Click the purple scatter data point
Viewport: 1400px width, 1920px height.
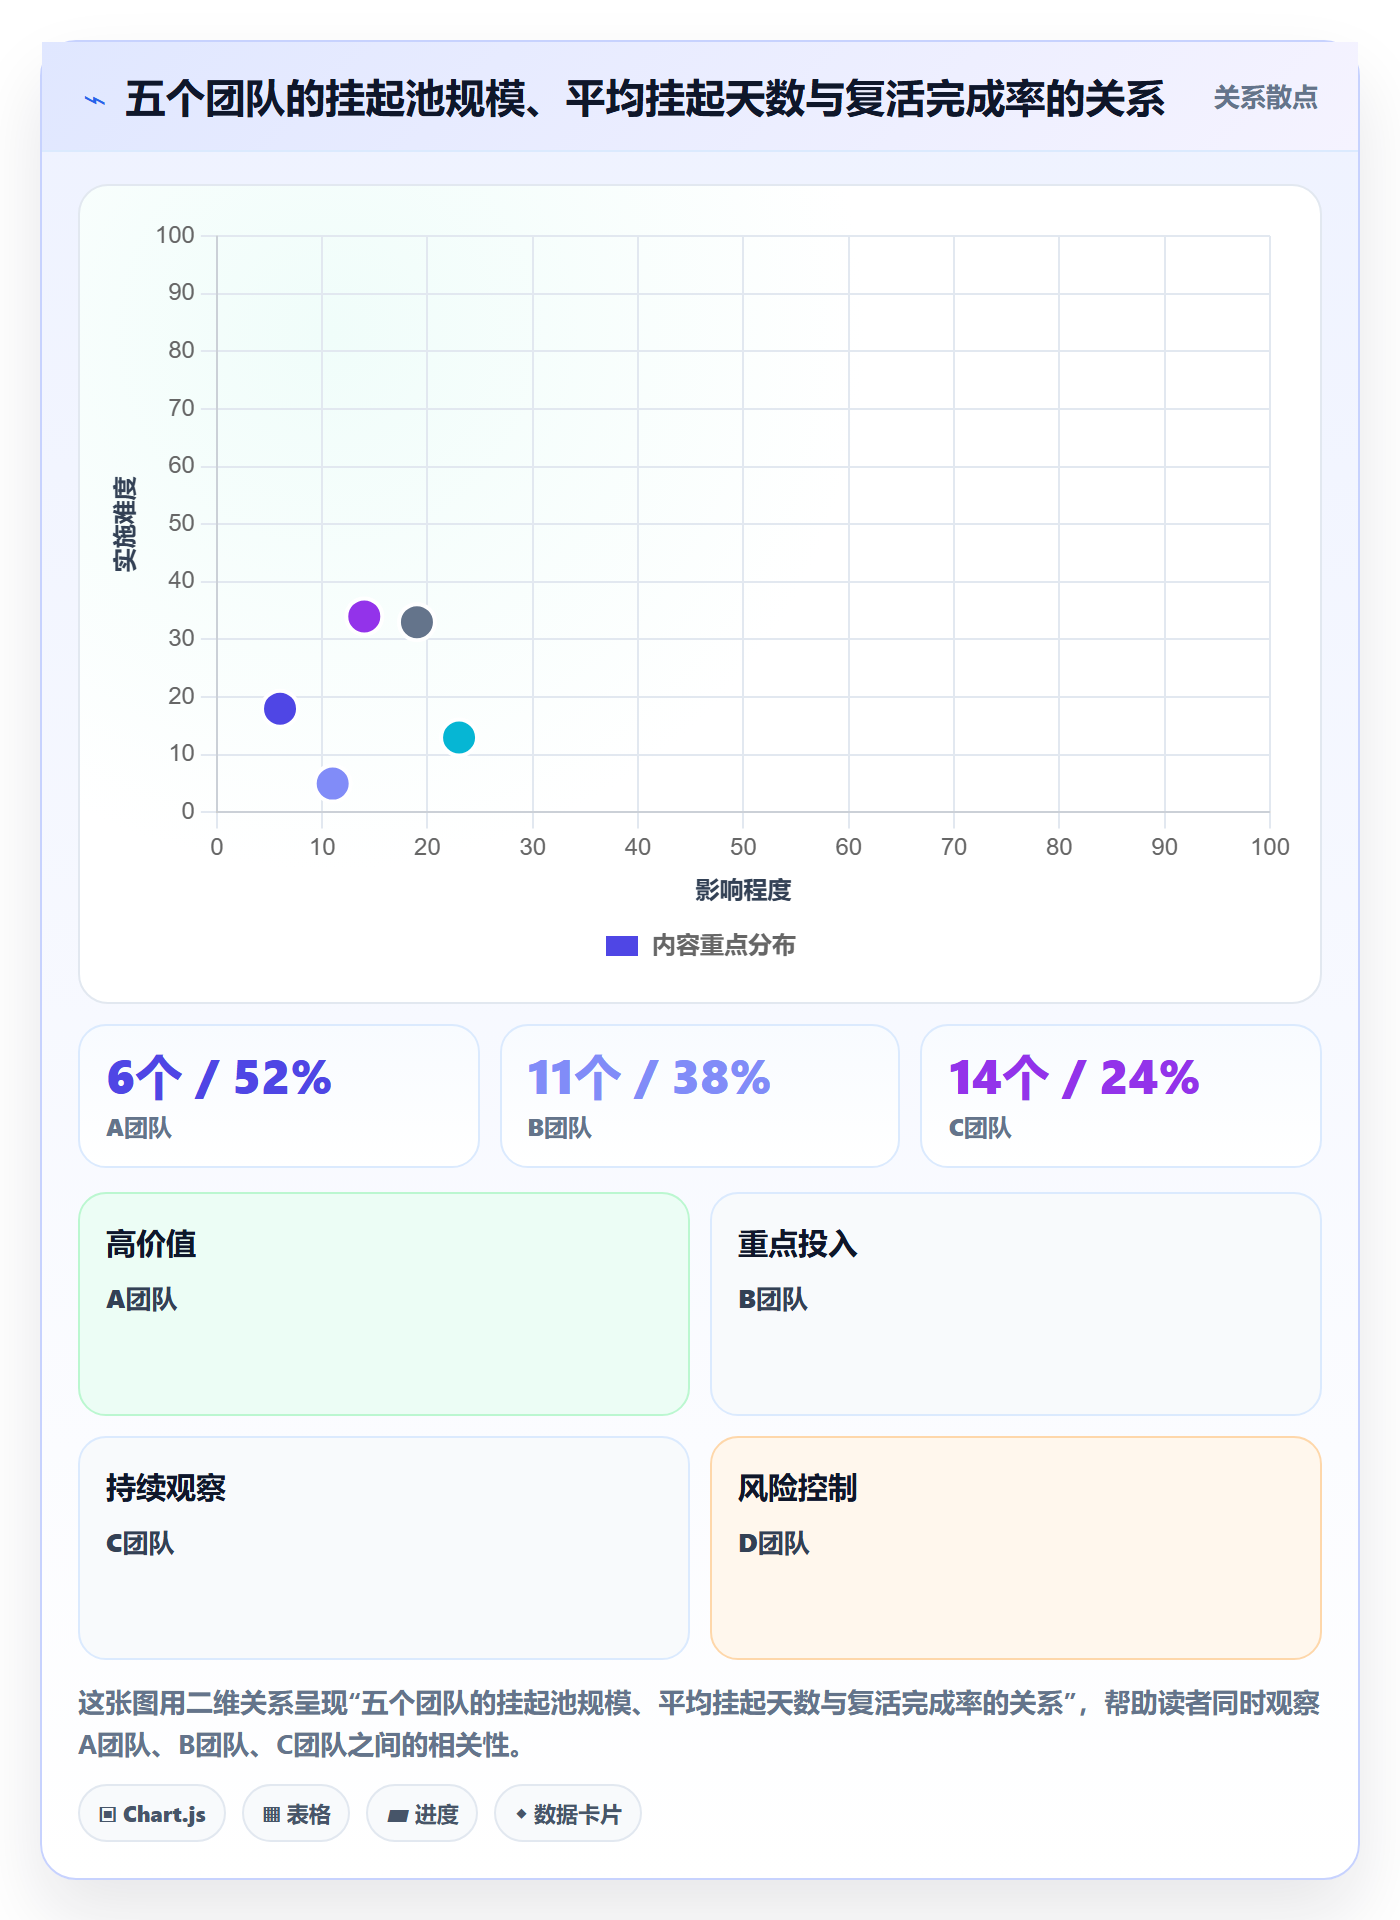pyautogui.click(x=364, y=616)
